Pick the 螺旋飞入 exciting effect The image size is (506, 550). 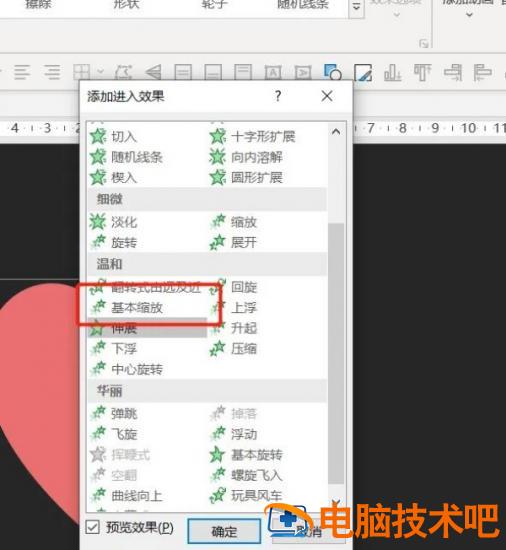[x=246, y=475]
